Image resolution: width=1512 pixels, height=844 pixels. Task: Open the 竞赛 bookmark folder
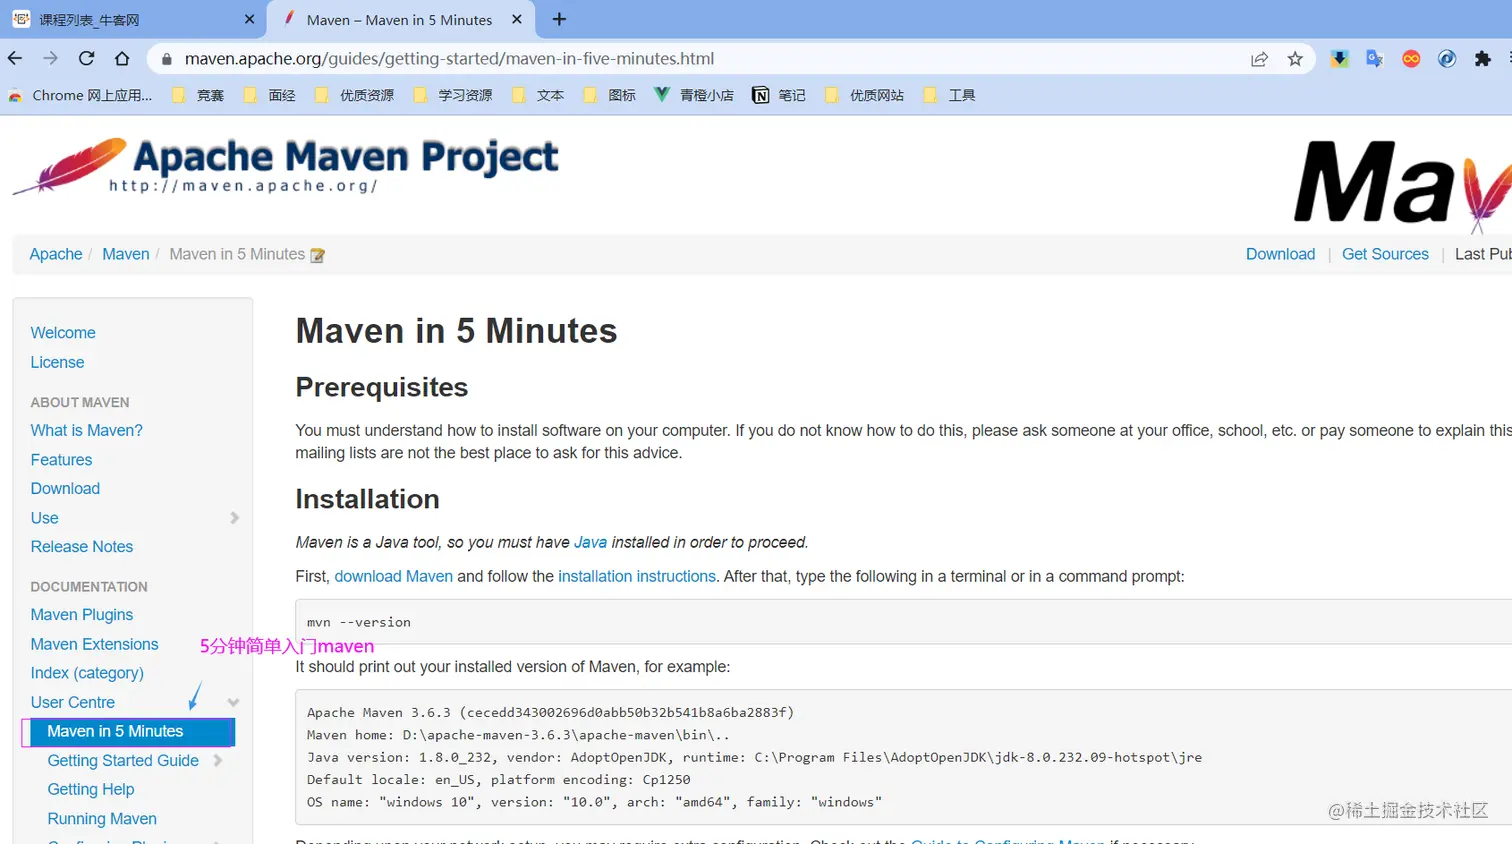coord(197,95)
